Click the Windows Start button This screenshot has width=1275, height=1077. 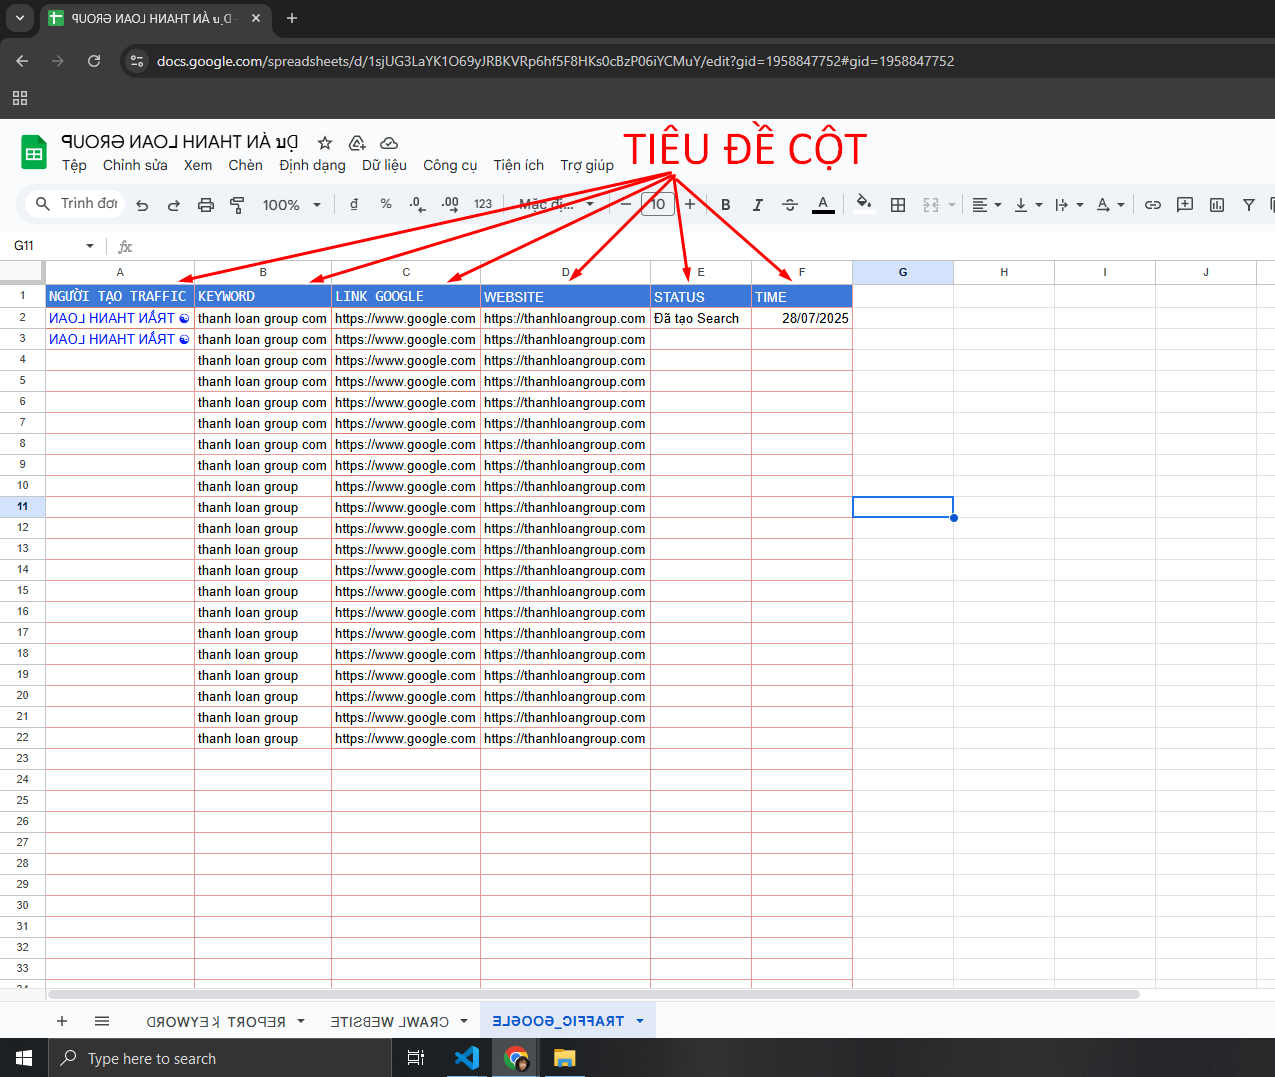point(24,1058)
